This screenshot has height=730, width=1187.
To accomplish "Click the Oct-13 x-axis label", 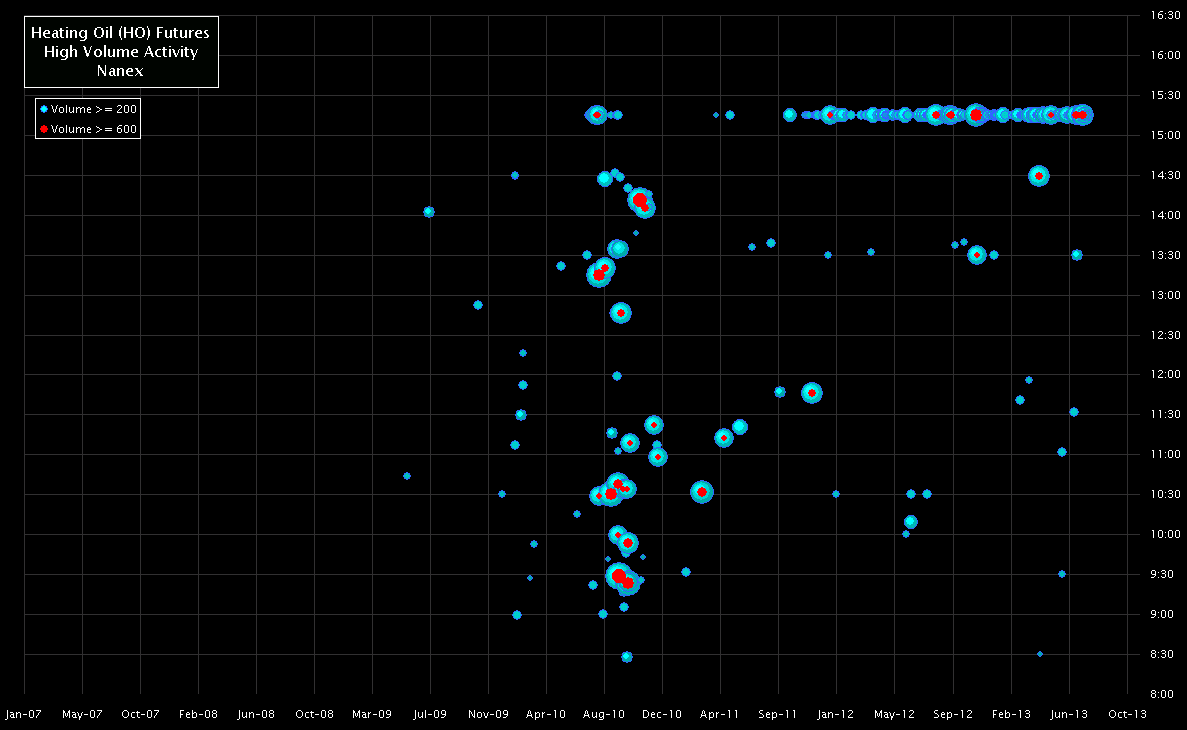I will (1127, 714).
